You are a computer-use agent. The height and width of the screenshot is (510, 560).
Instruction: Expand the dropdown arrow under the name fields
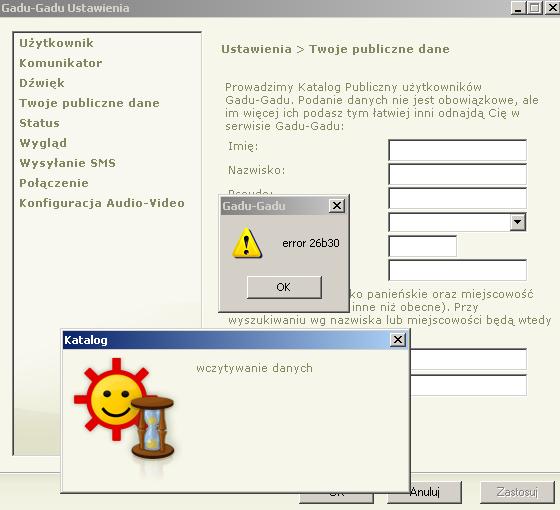[x=518, y=222]
